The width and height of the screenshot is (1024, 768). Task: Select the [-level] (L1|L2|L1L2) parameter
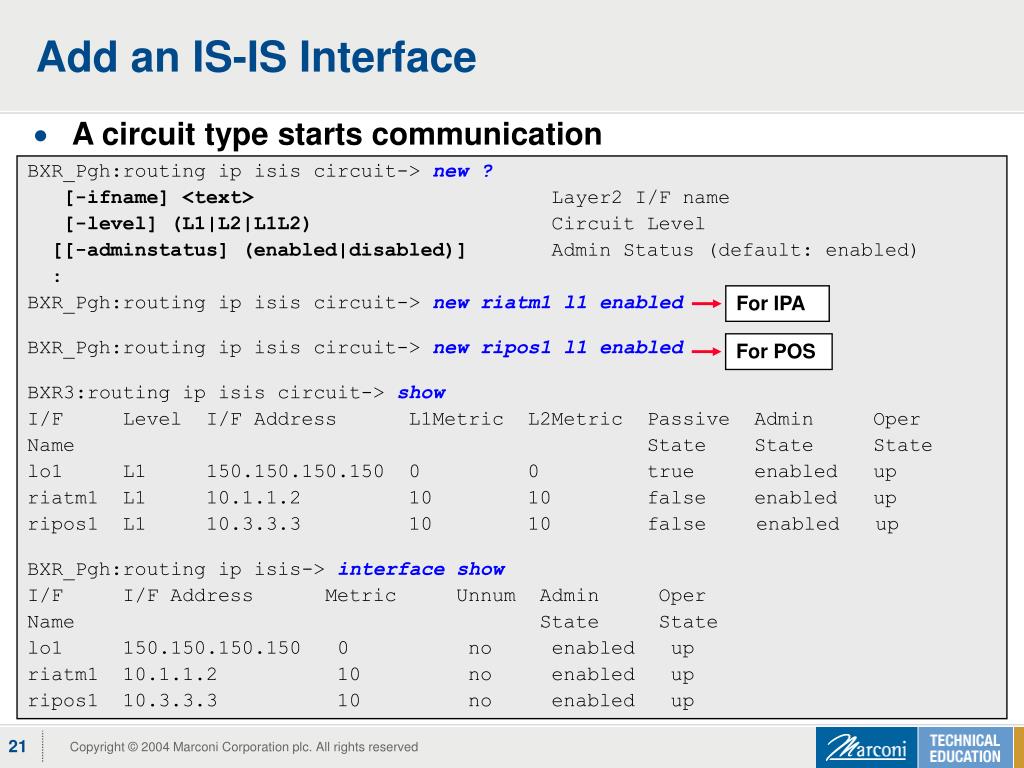187,224
